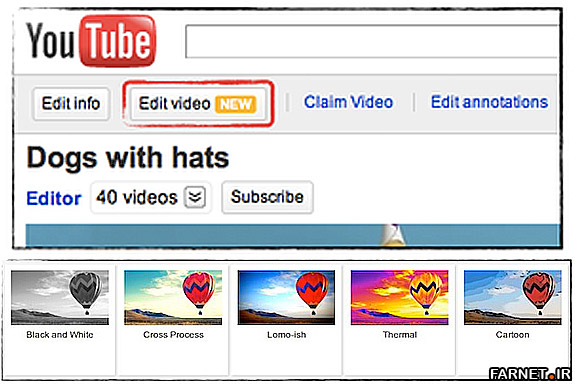
Task: Click the Subscribe button
Action: (267, 197)
